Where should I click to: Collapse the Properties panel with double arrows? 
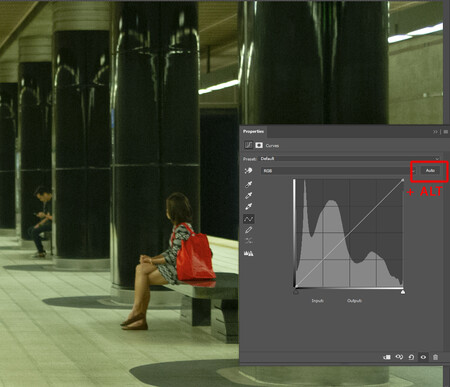(435, 132)
